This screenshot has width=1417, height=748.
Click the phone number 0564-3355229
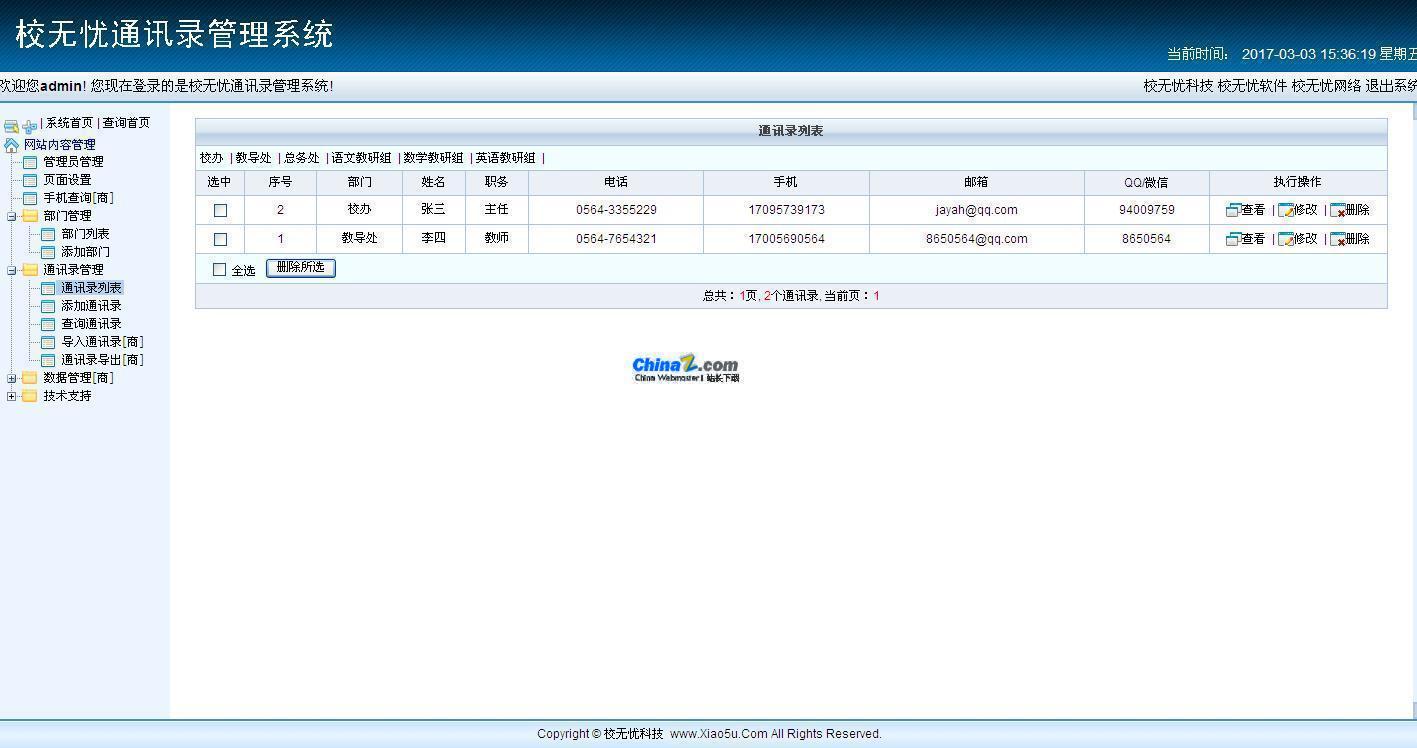pos(616,210)
